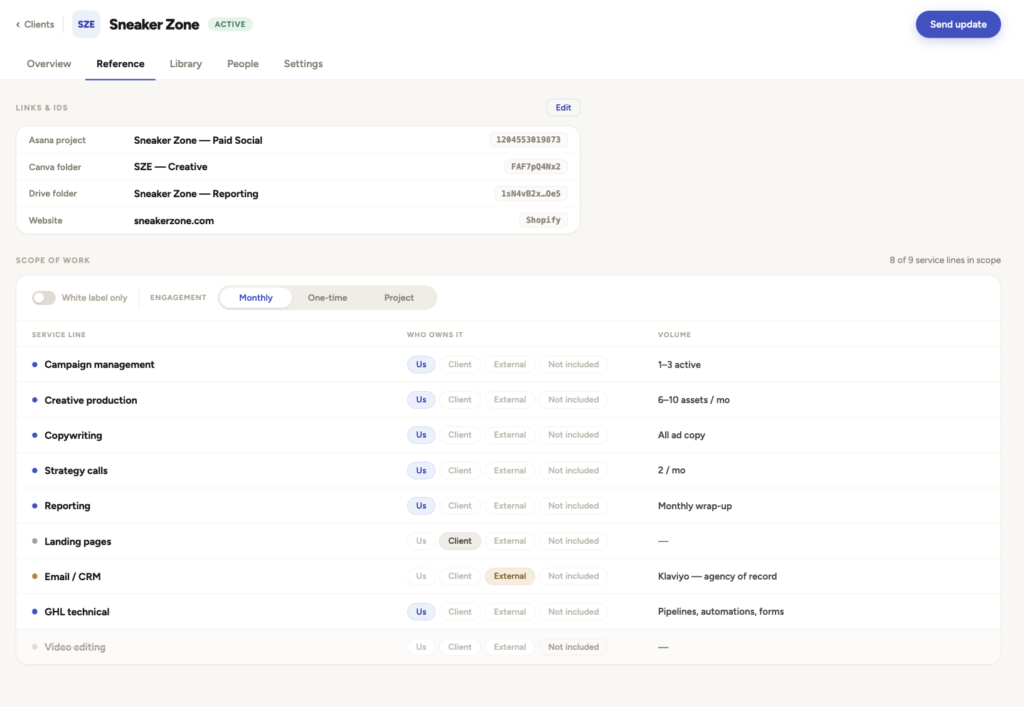Switch to the Reference tab
Viewport: 1024px width, 707px height.
(120, 63)
